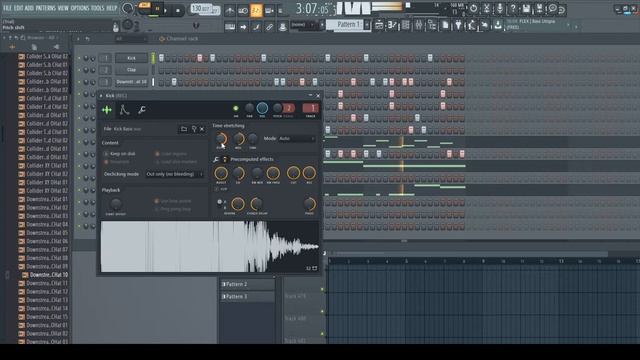Adjust the PAN knob in Kick window

(x=249, y=108)
